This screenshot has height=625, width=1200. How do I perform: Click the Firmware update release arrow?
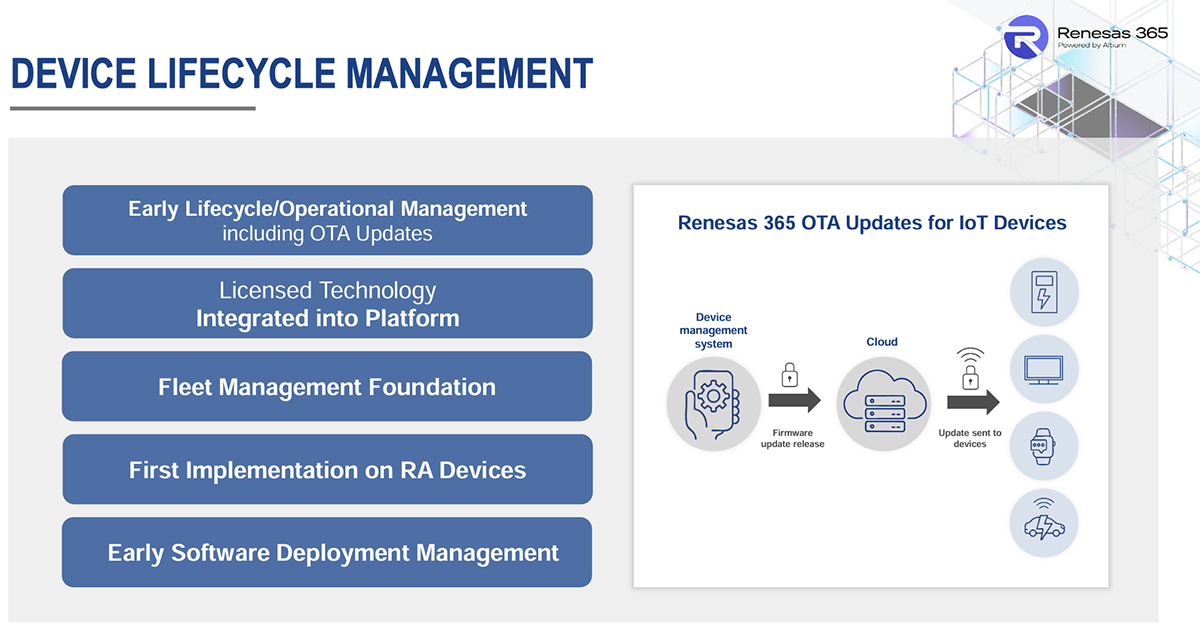[x=794, y=401]
